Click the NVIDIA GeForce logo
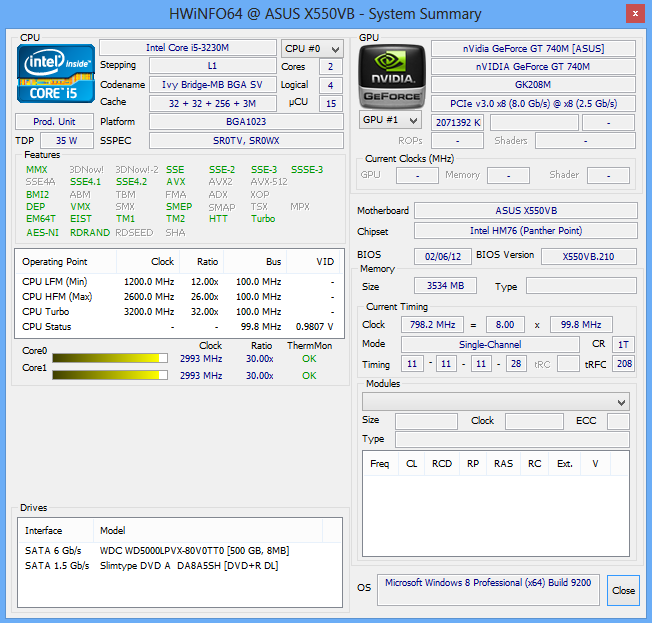Viewport: 652px width, 623px height. point(392,77)
